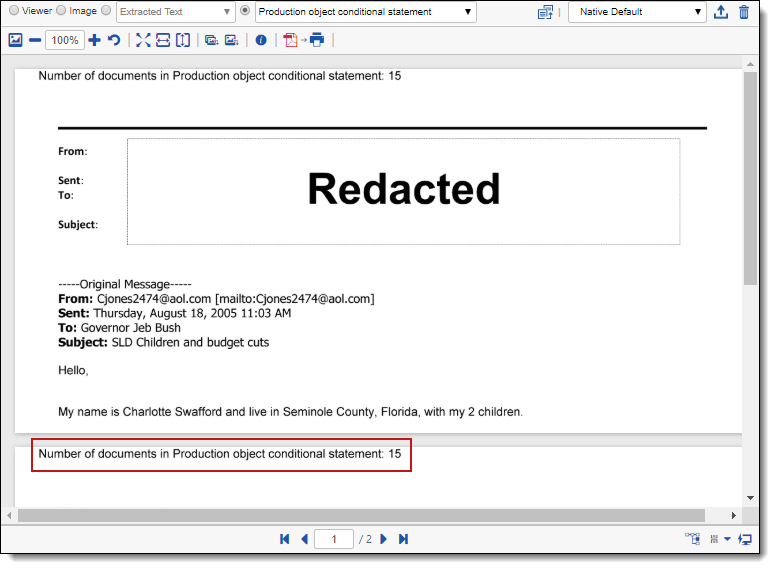
Task: Go to the first page
Action: [285, 539]
